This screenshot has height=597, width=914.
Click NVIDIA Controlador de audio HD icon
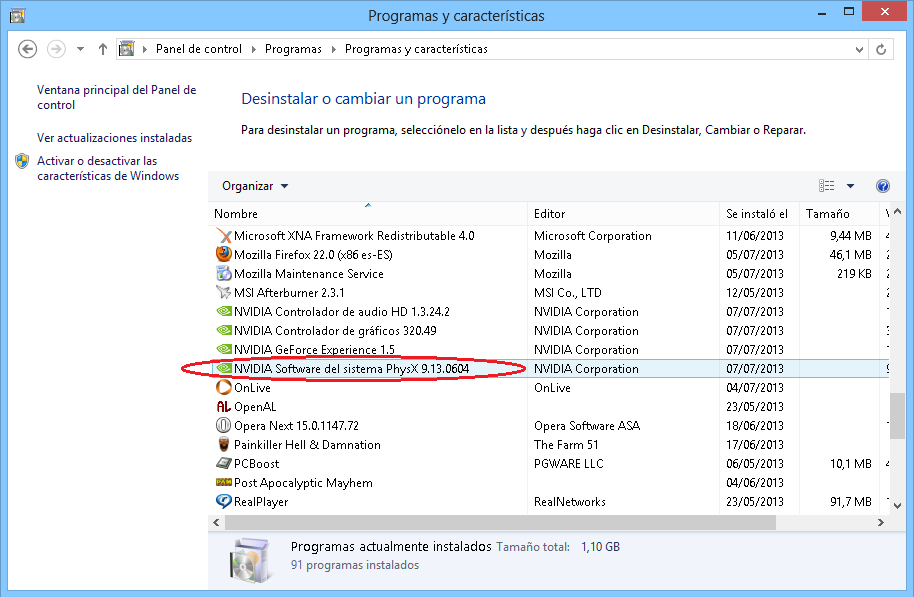point(224,311)
